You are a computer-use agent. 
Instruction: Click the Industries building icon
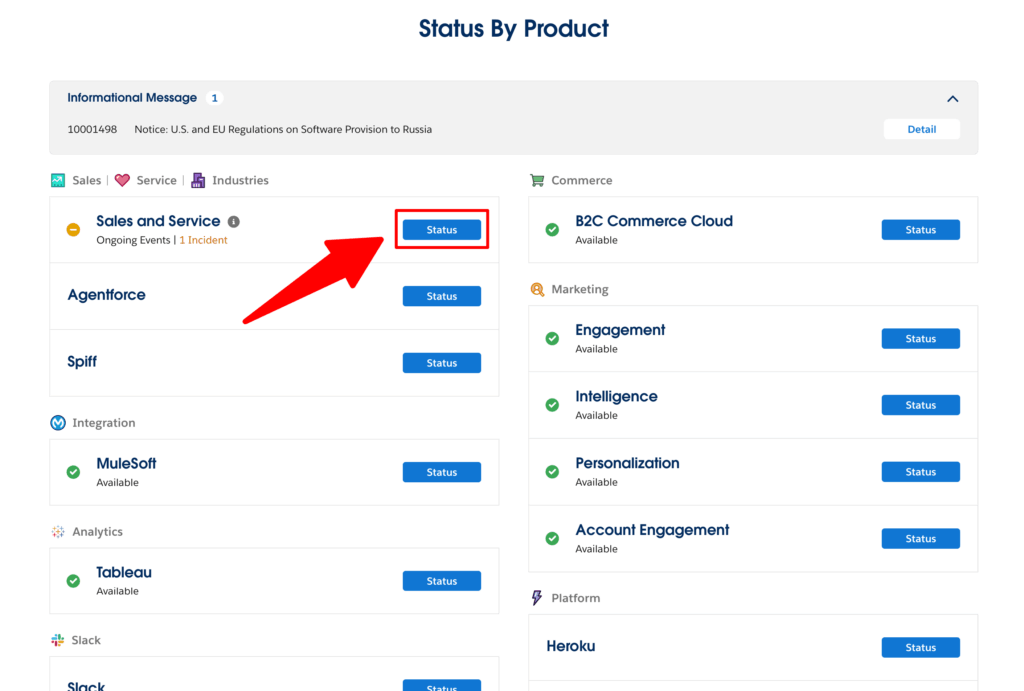click(x=198, y=180)
